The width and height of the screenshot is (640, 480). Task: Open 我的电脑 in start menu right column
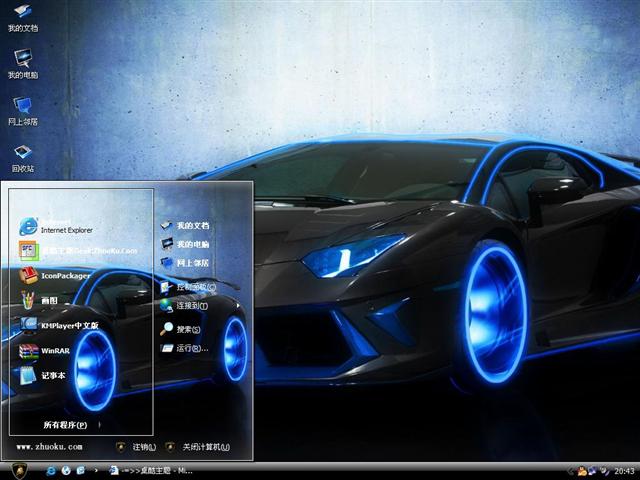click(184, 244)
